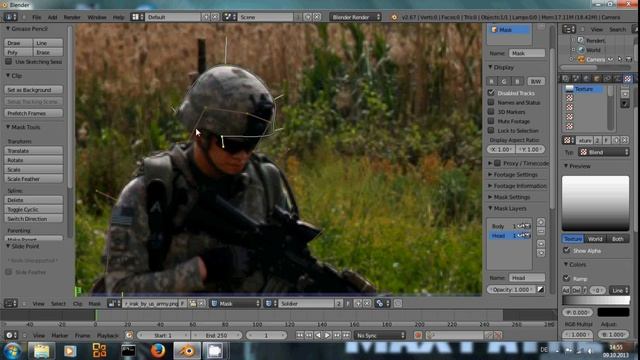Click the color ramp gradient bar
Image resolution: width=640 pixels, height=360 pixels.
[x=596, y=300]
